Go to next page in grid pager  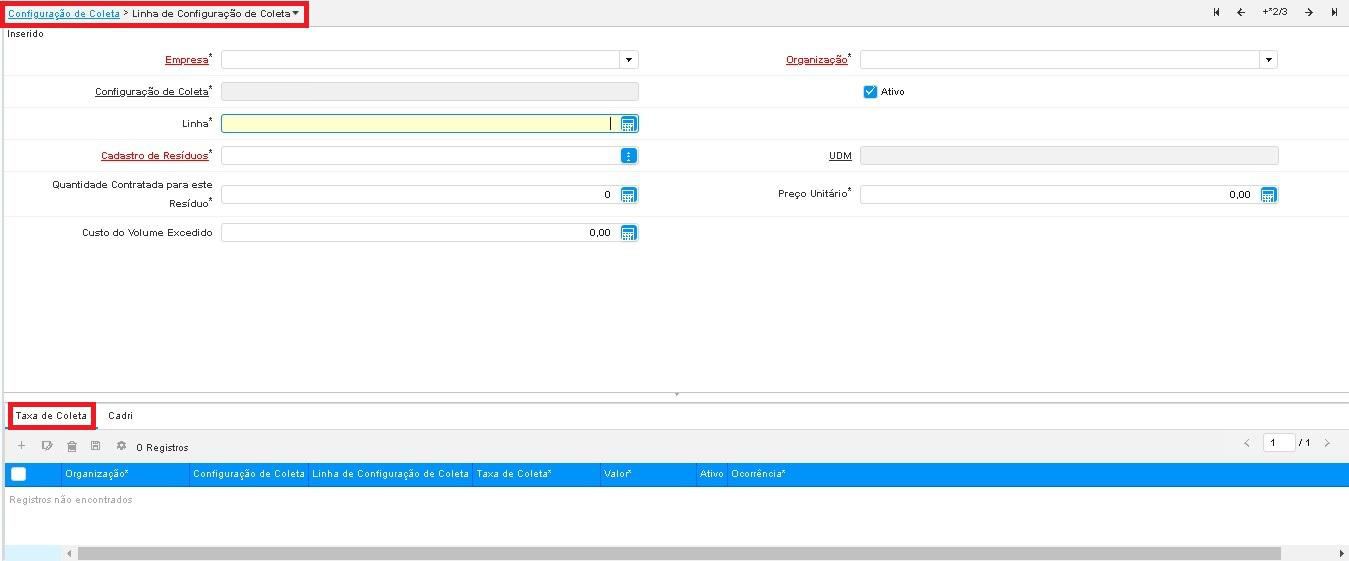(x=1327, y=443)
